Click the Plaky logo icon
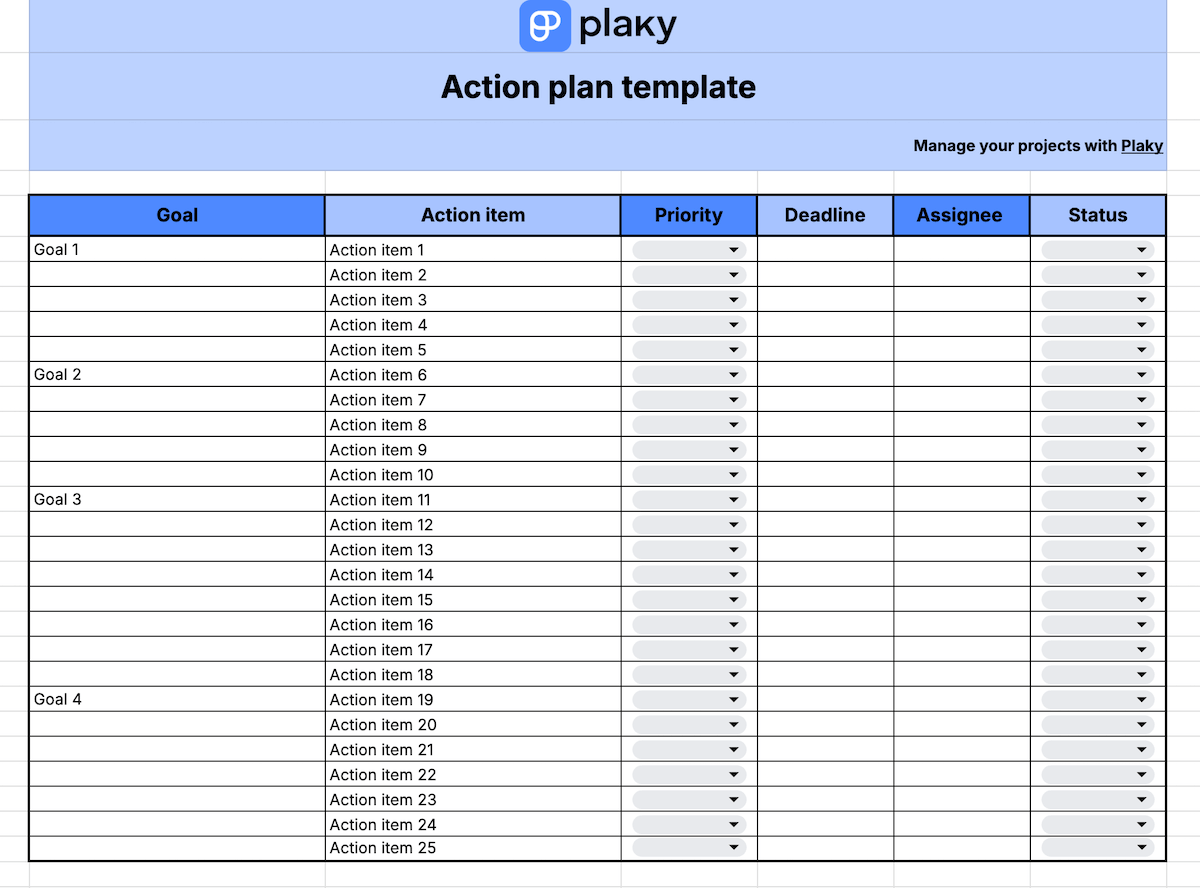This screenshot has width=1200, height=888. tap(545, 26)
